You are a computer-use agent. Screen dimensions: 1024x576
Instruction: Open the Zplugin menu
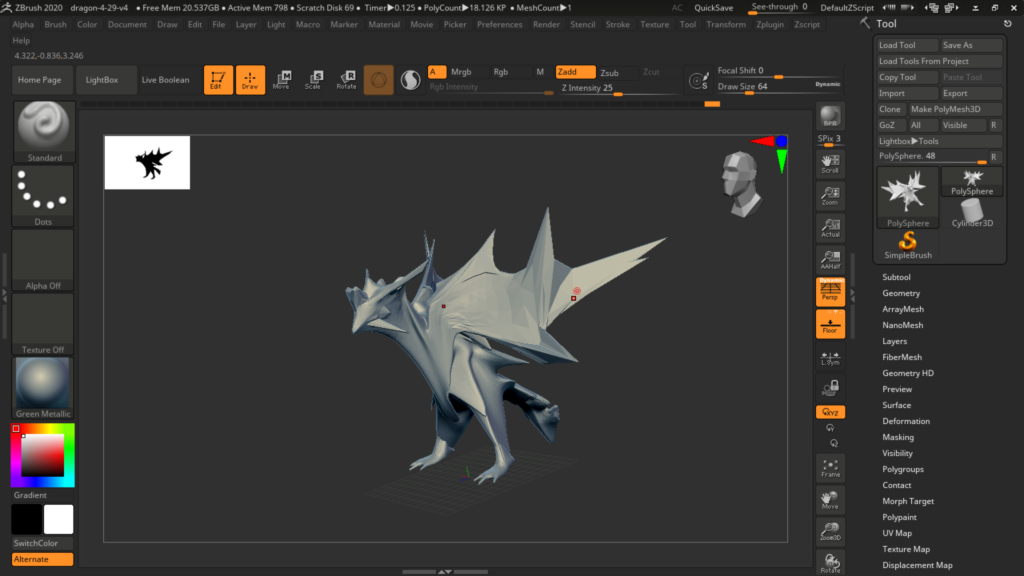pos(770,24)
